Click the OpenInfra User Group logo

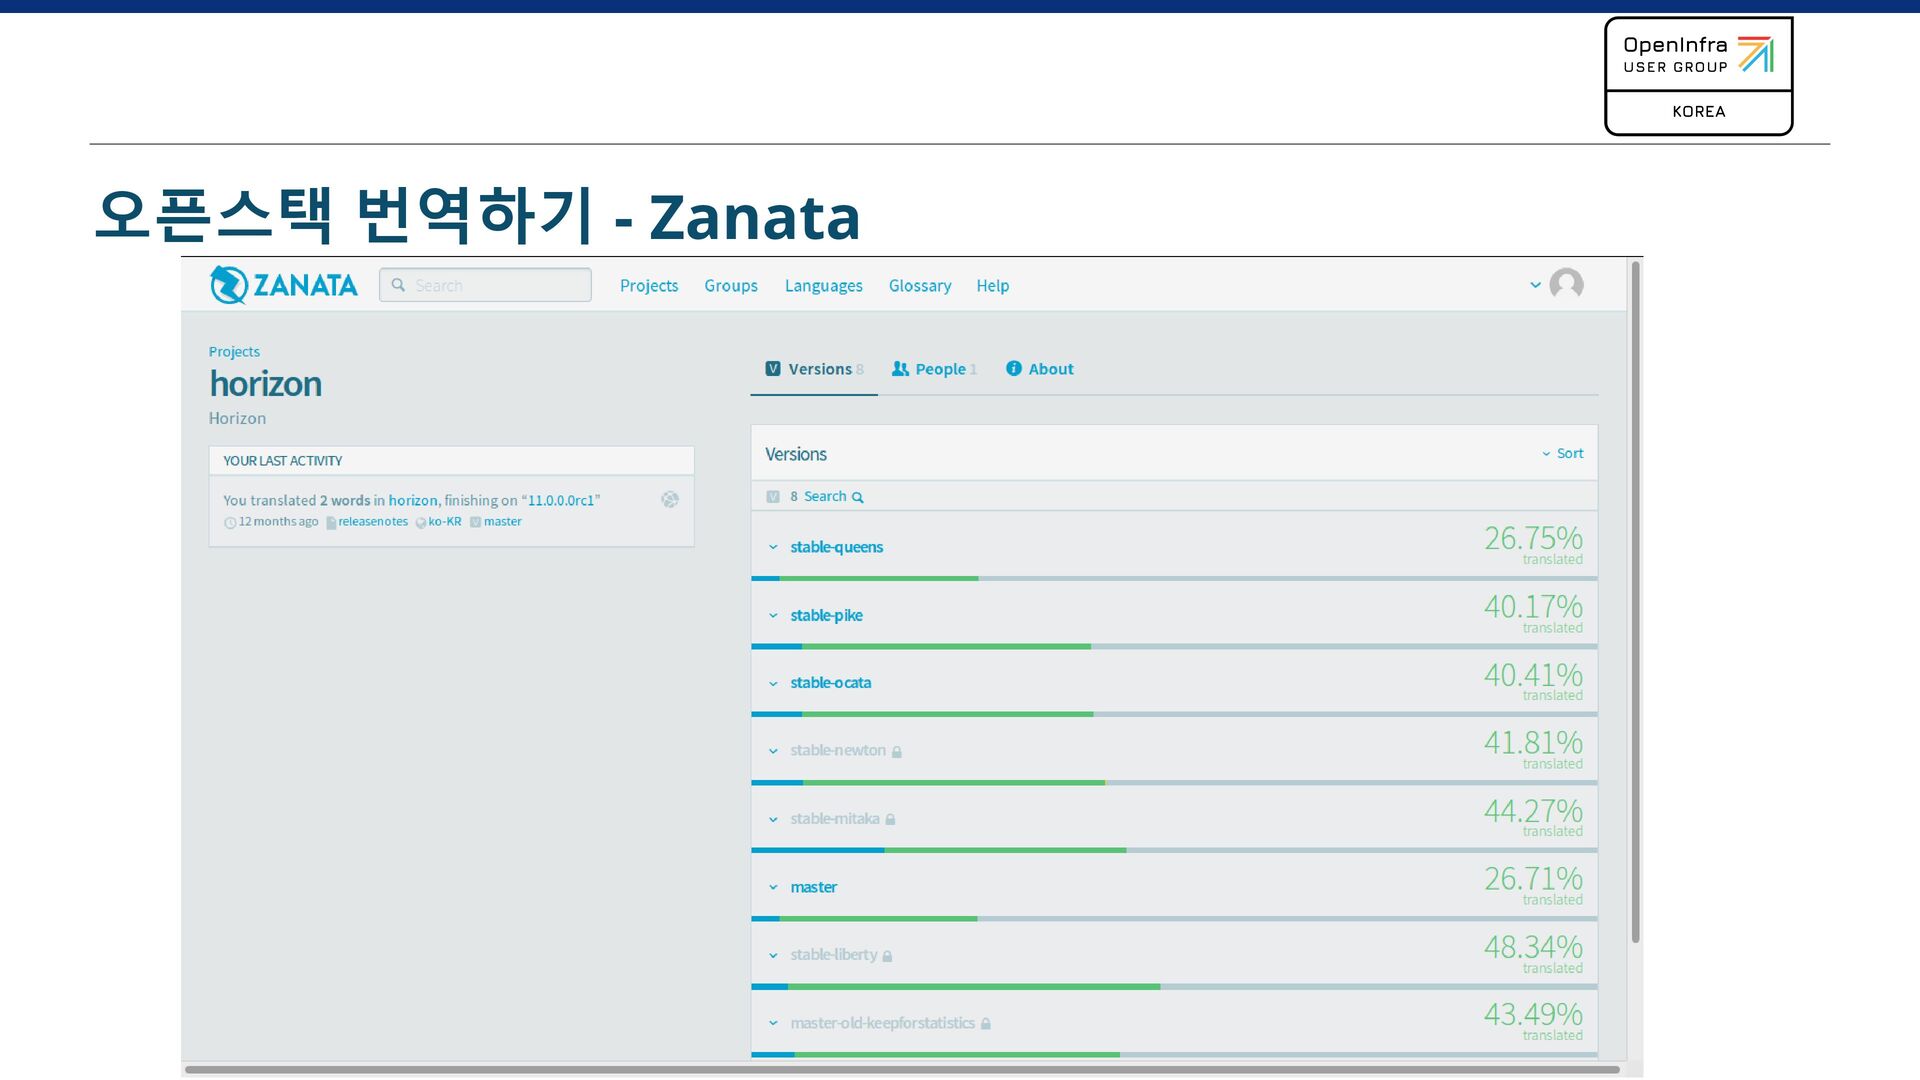point(1698,76)
